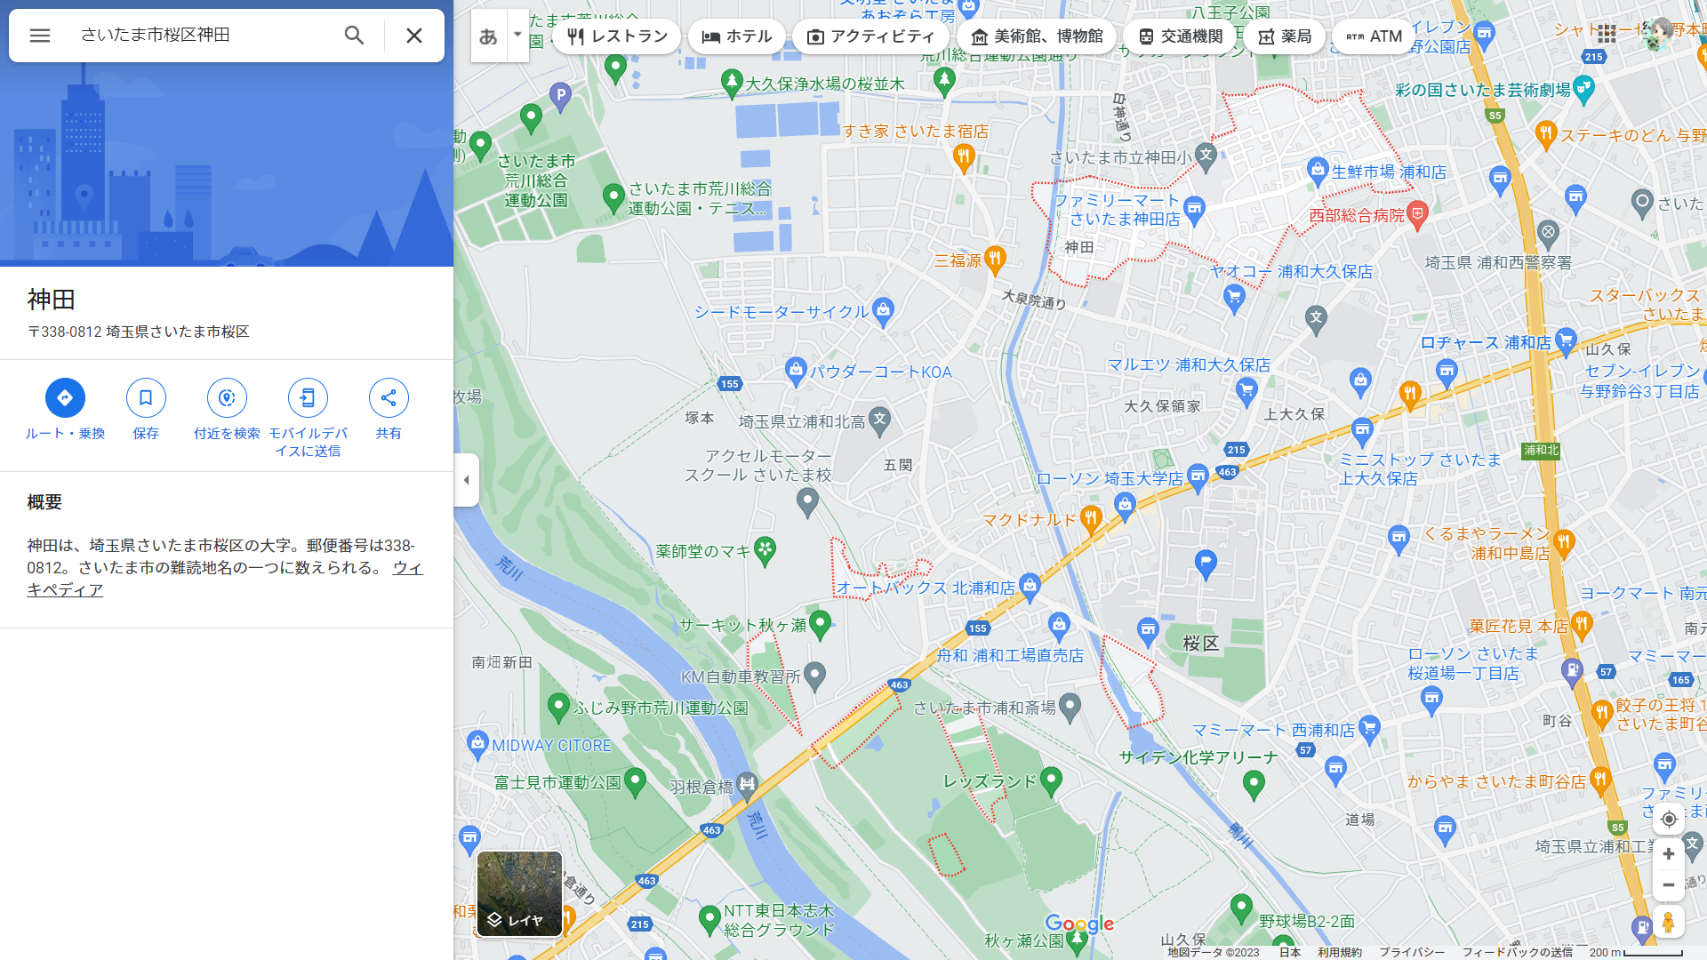Select the ATM category chip
Screen dimensions: 1707x960
pos(1374,36)
